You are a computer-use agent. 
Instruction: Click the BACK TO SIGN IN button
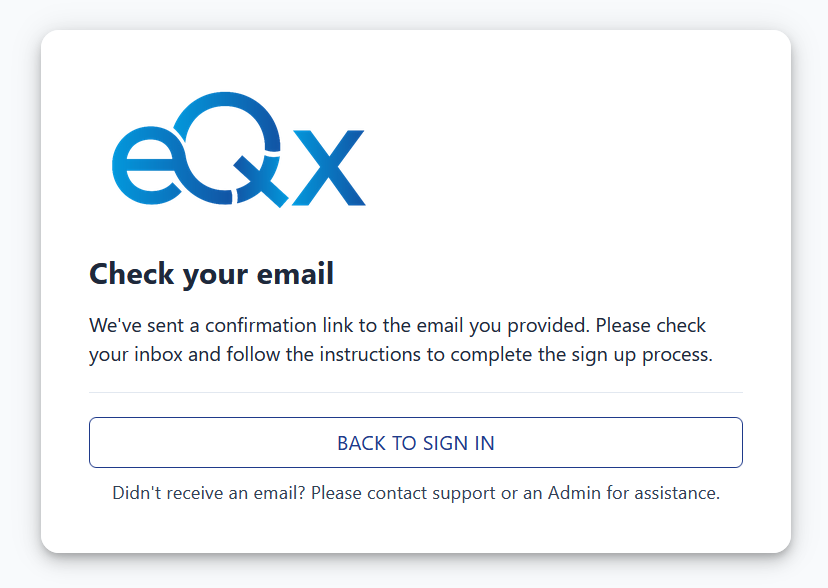(415, 442)
